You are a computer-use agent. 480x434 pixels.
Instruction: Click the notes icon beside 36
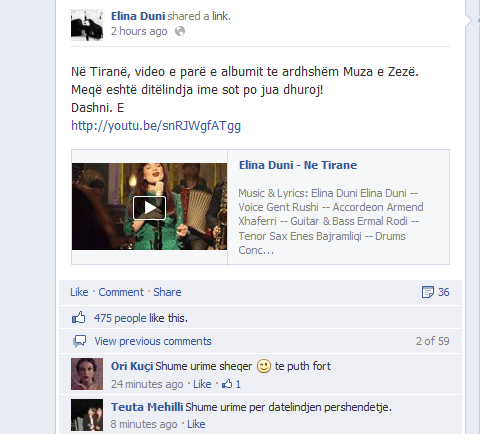coord(428,292)
